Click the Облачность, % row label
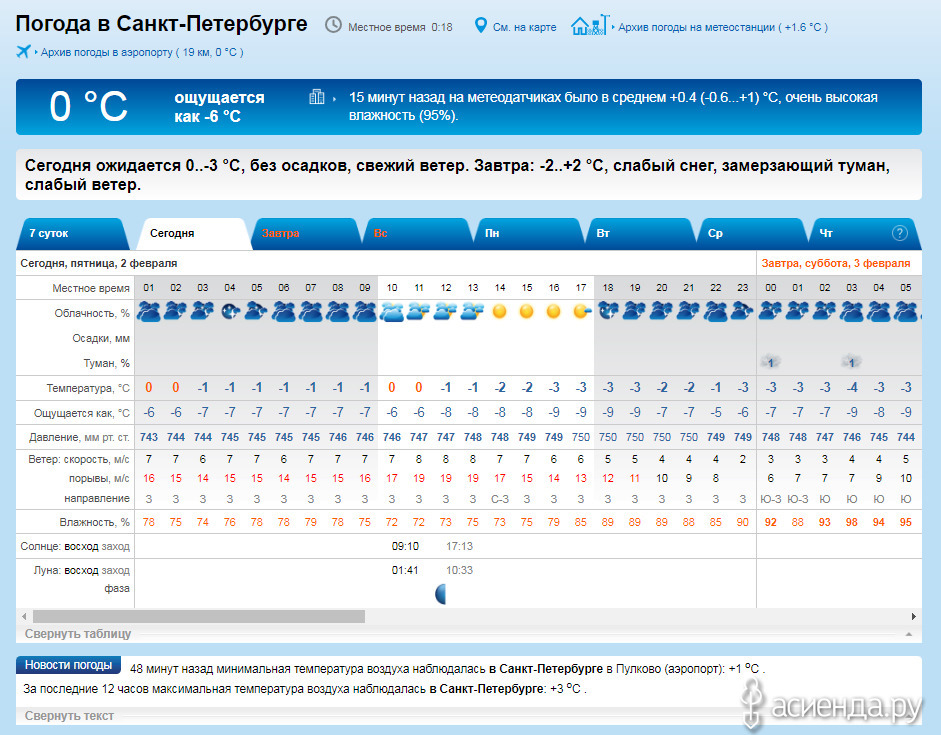941x735 pixels. pyautogui.click(x=92, y=313)
